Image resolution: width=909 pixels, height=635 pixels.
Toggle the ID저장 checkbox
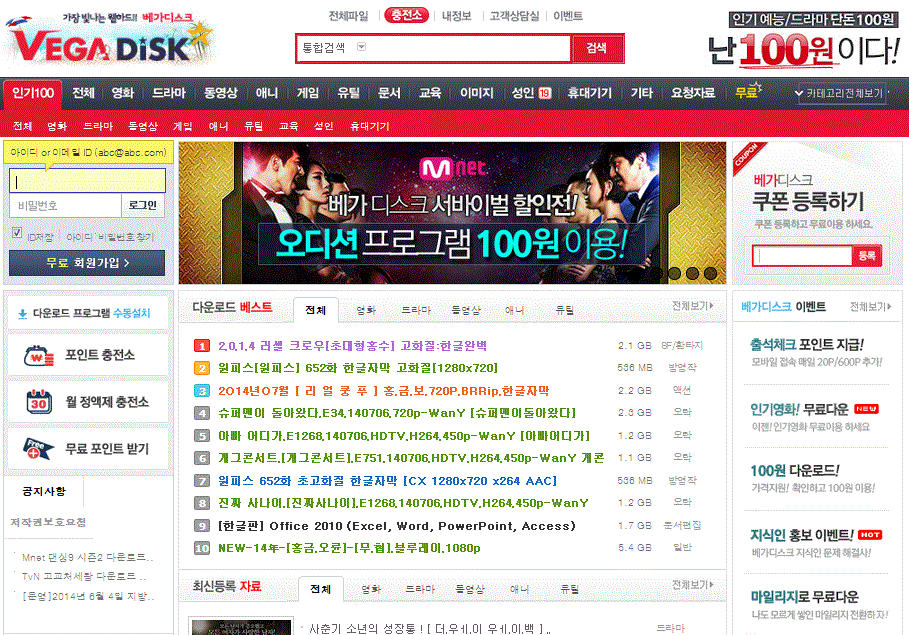(x=17, y=233)
